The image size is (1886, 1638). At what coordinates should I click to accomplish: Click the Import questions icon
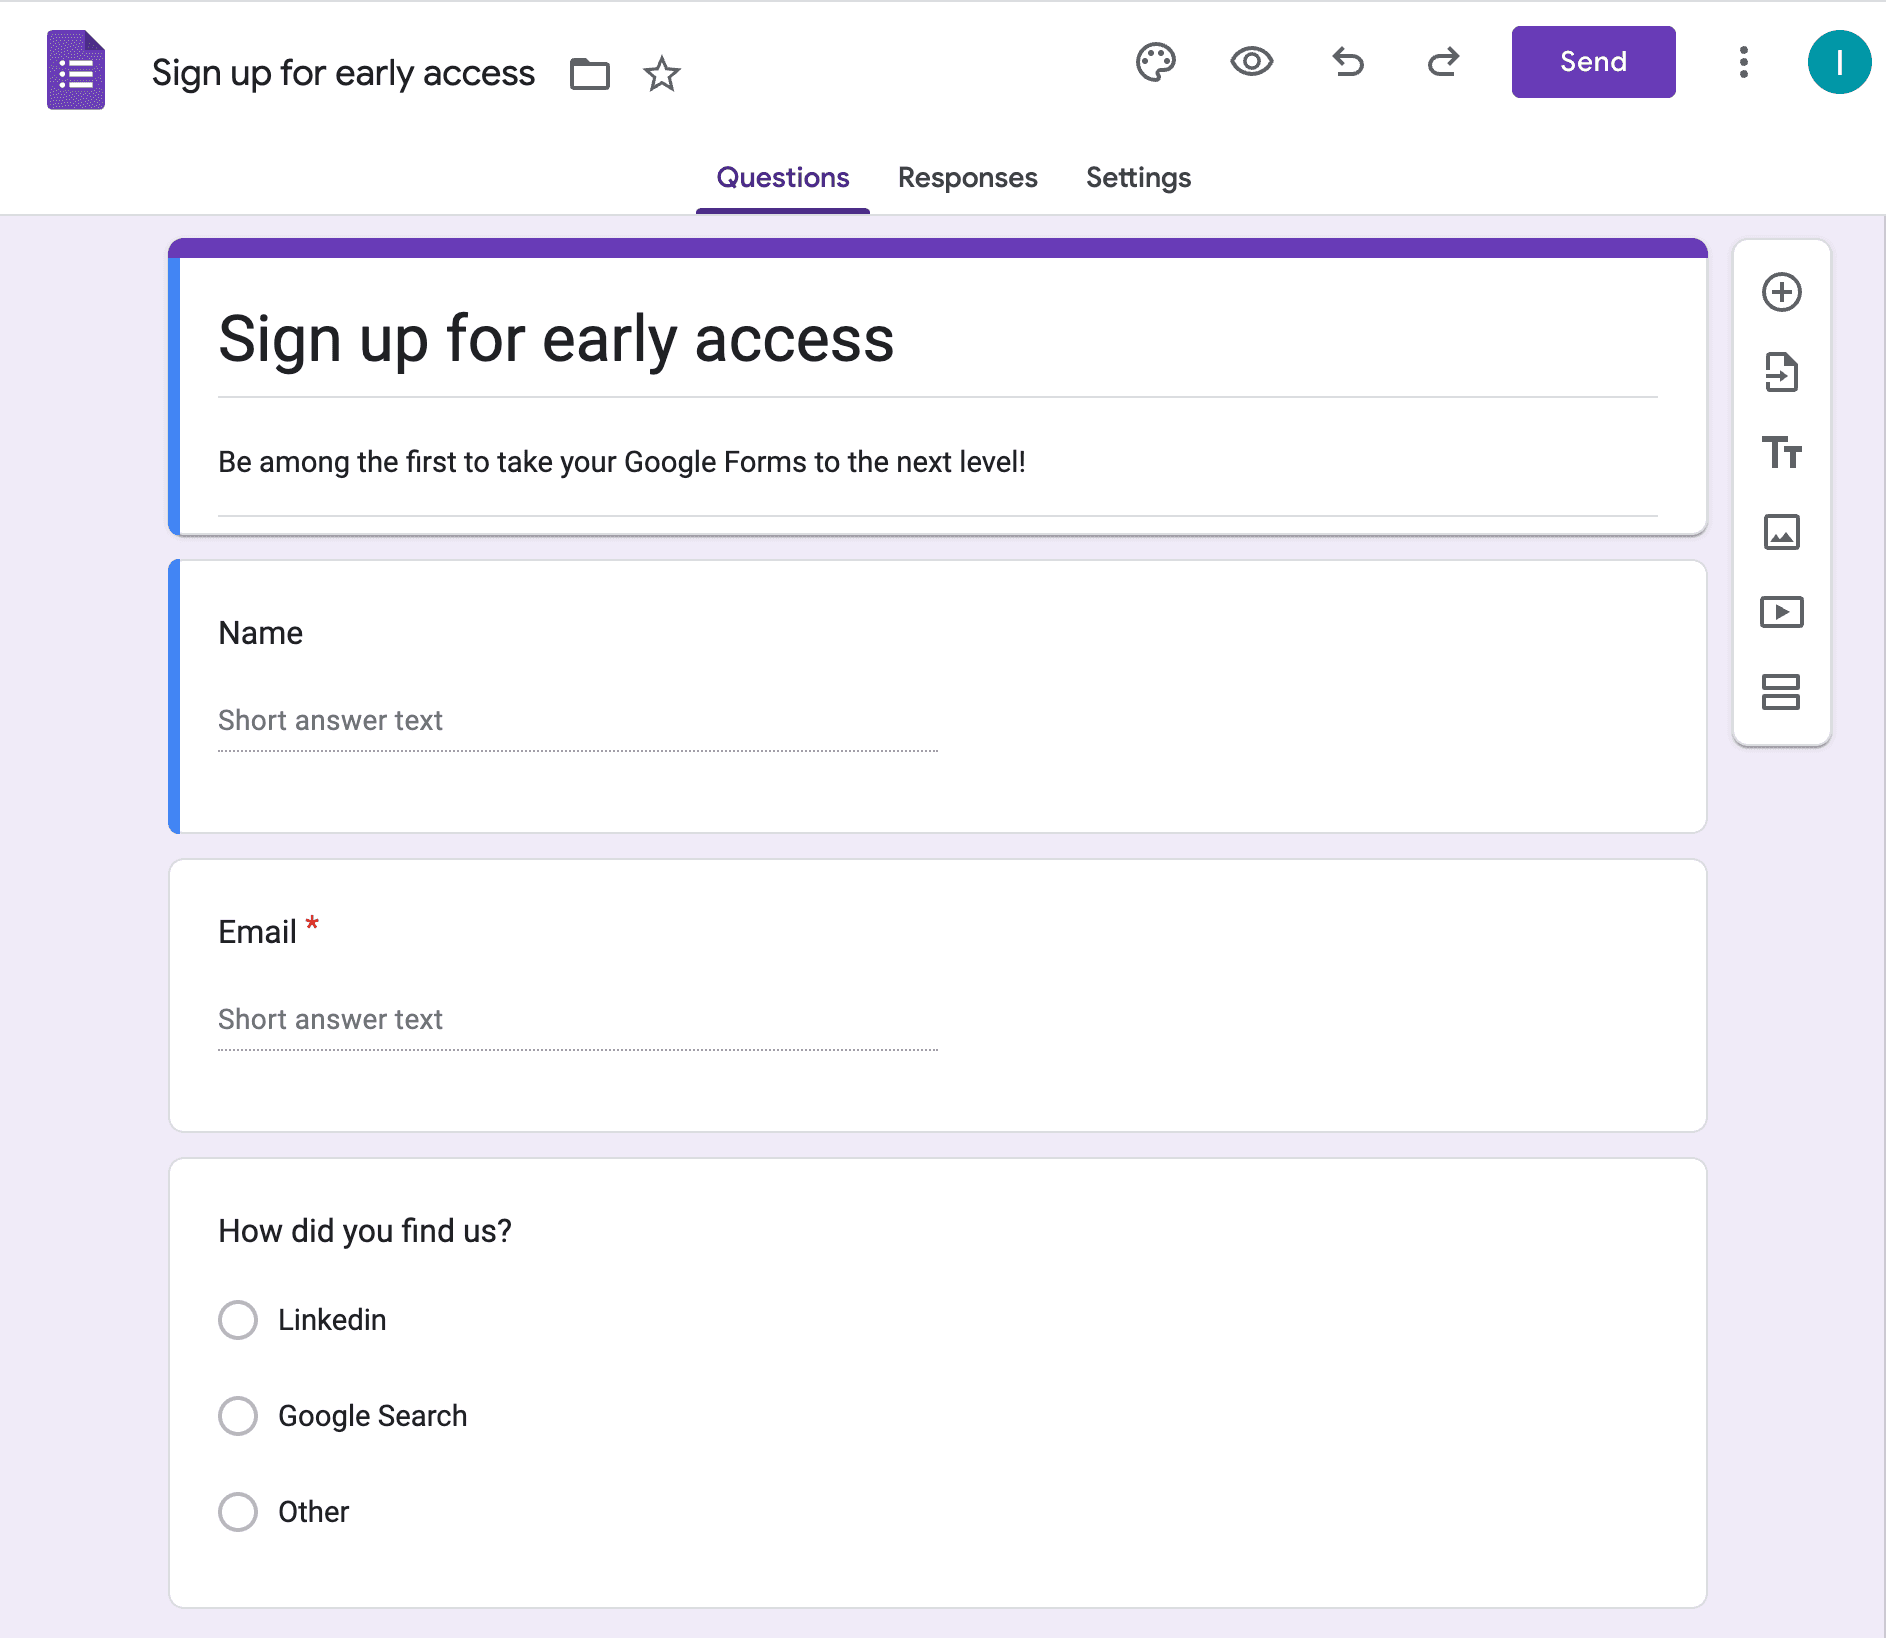pyautogui.click(x=1781, y=373)
